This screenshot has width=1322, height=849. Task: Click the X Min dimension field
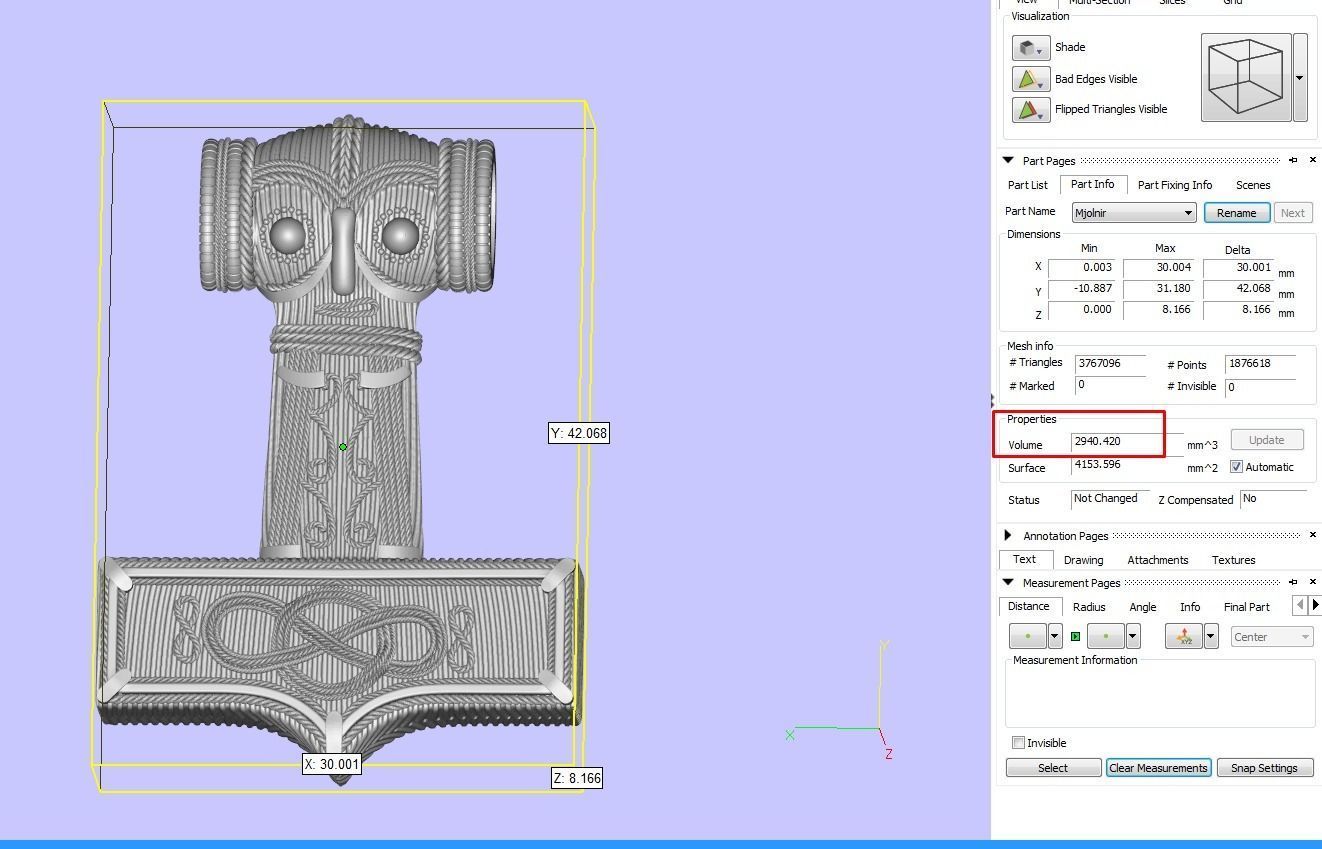point(1081,268)
